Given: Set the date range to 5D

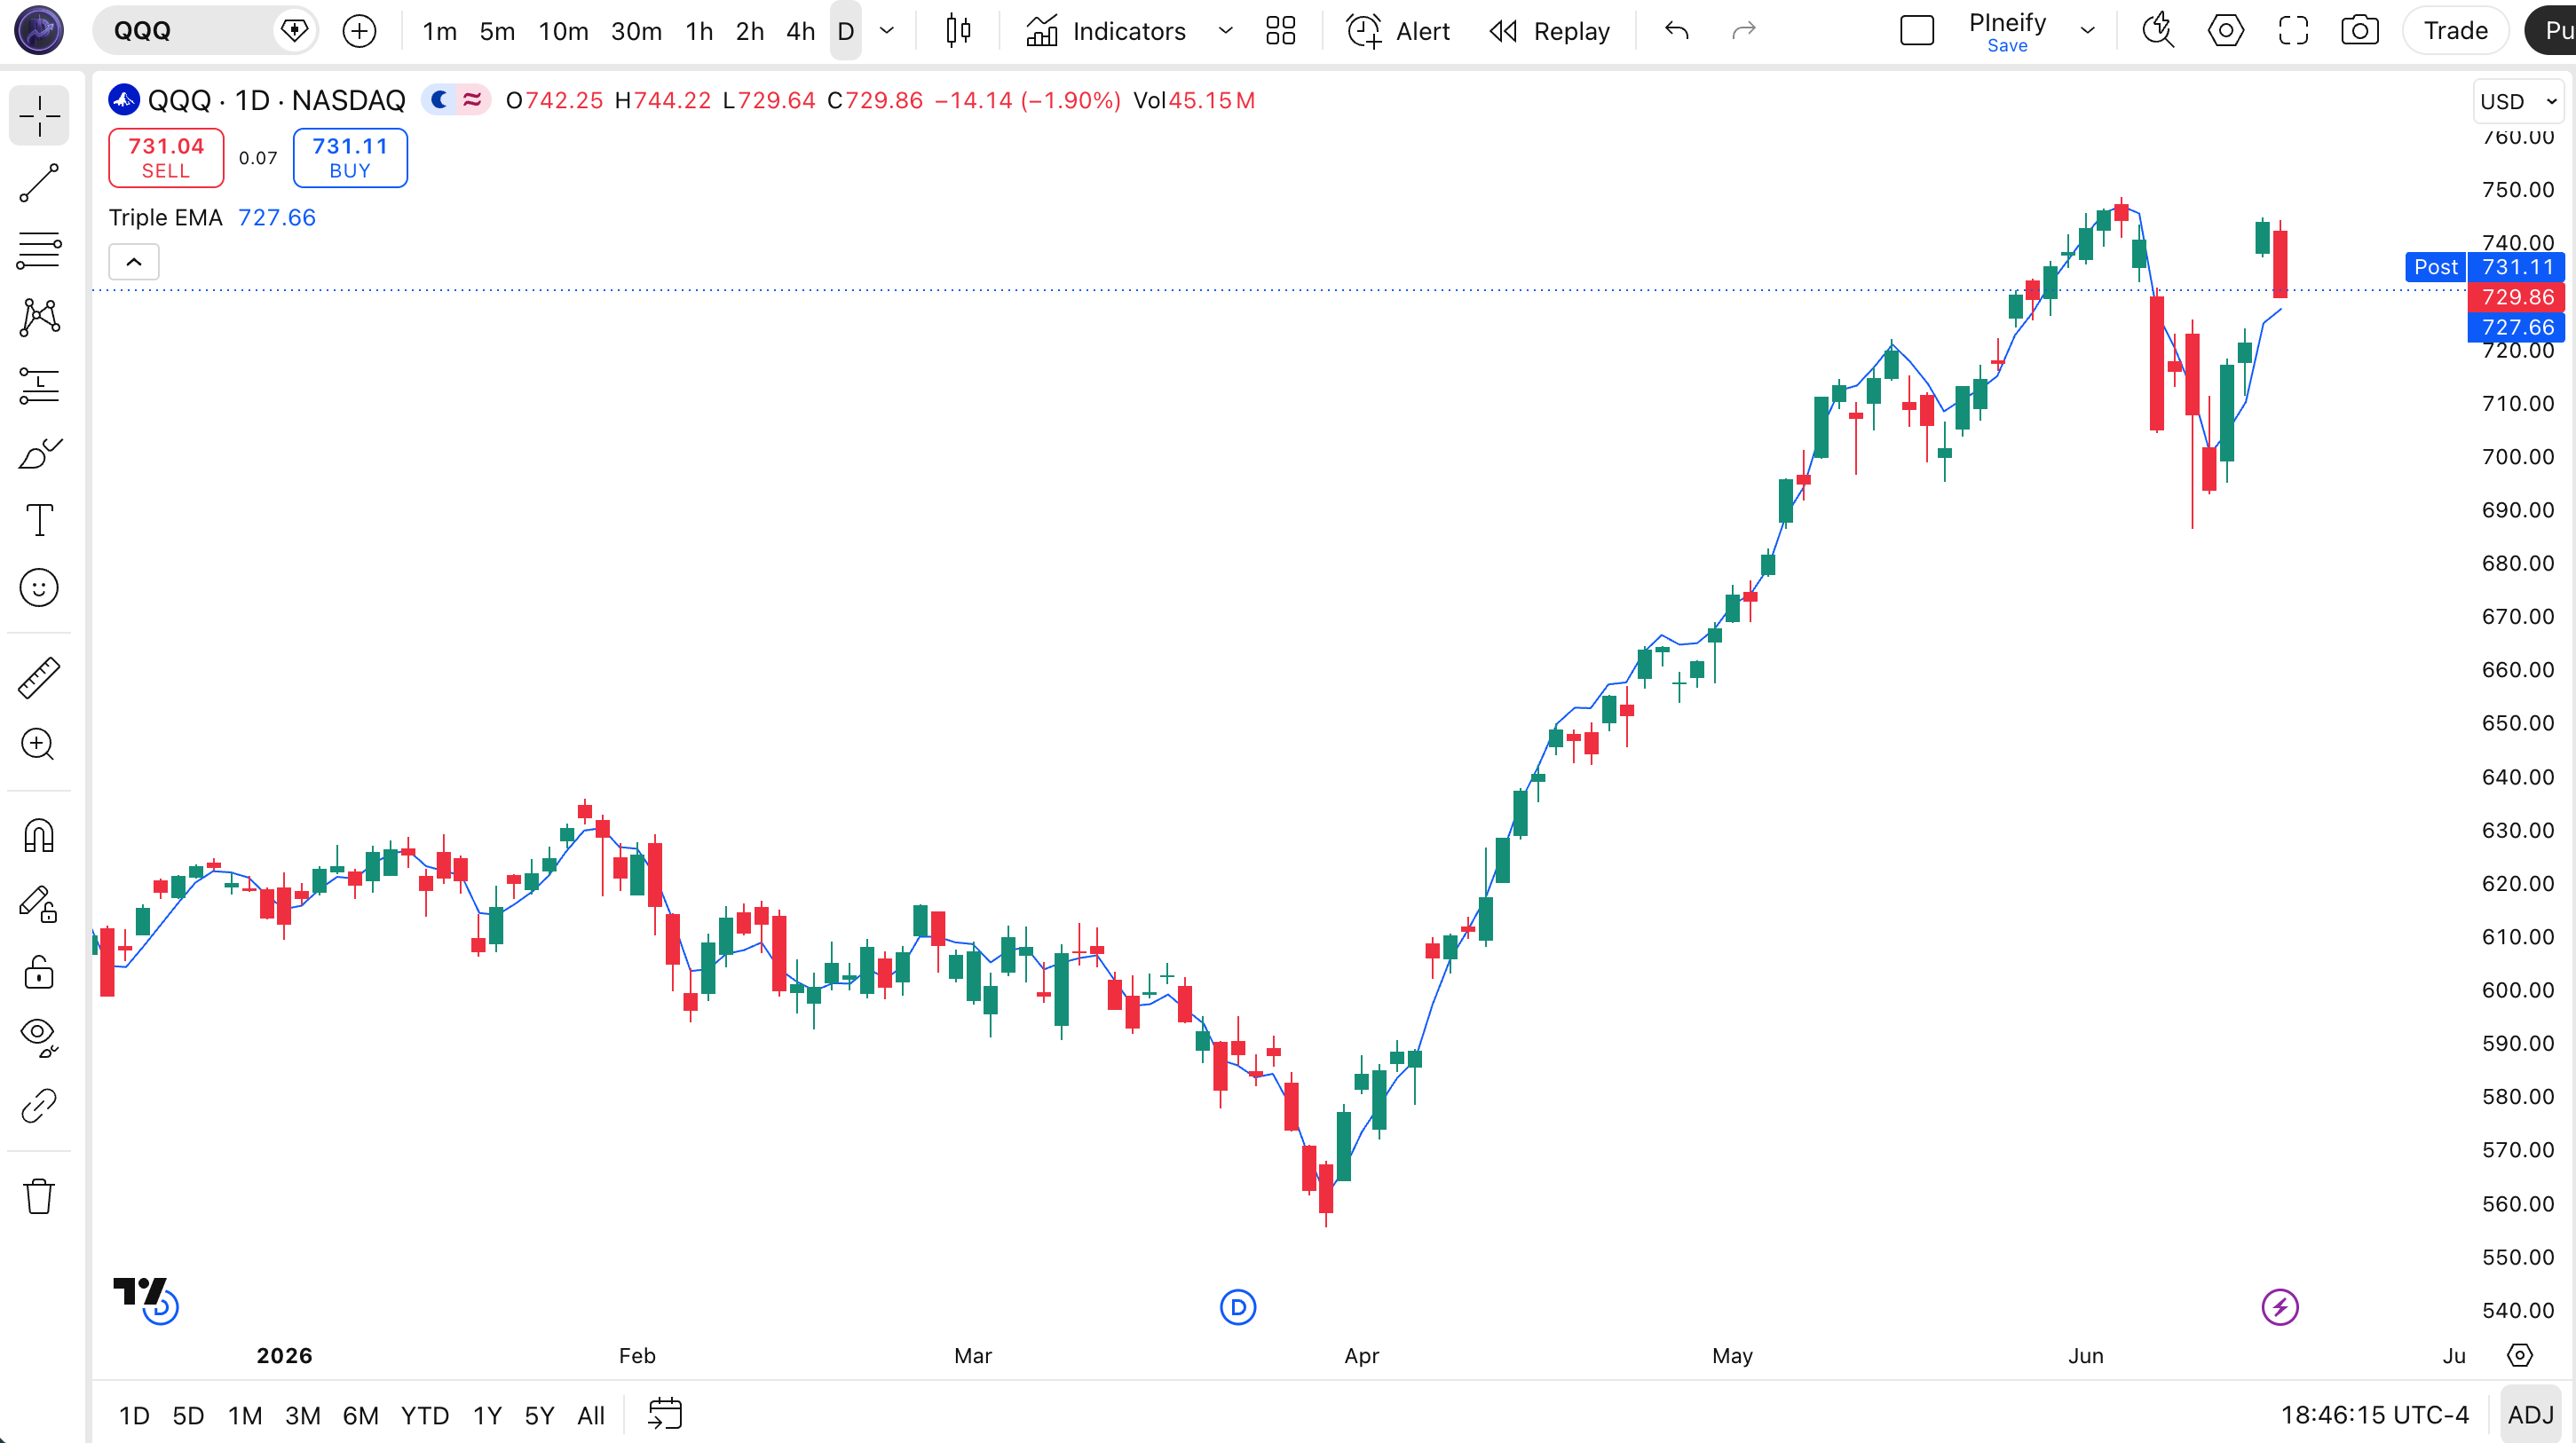Looking at the screenshot, I should pyautogui.click(x=188, y=1415).
